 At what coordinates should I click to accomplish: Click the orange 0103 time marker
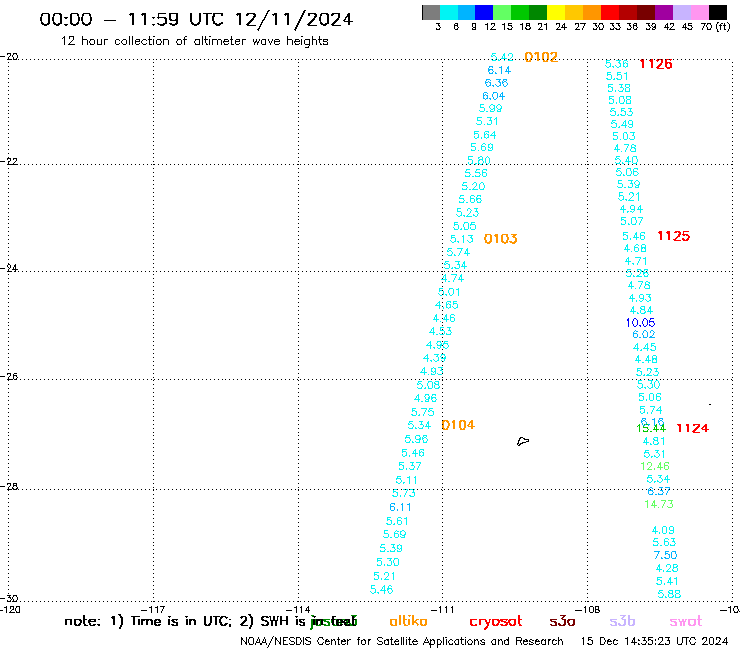coord(500,239)
